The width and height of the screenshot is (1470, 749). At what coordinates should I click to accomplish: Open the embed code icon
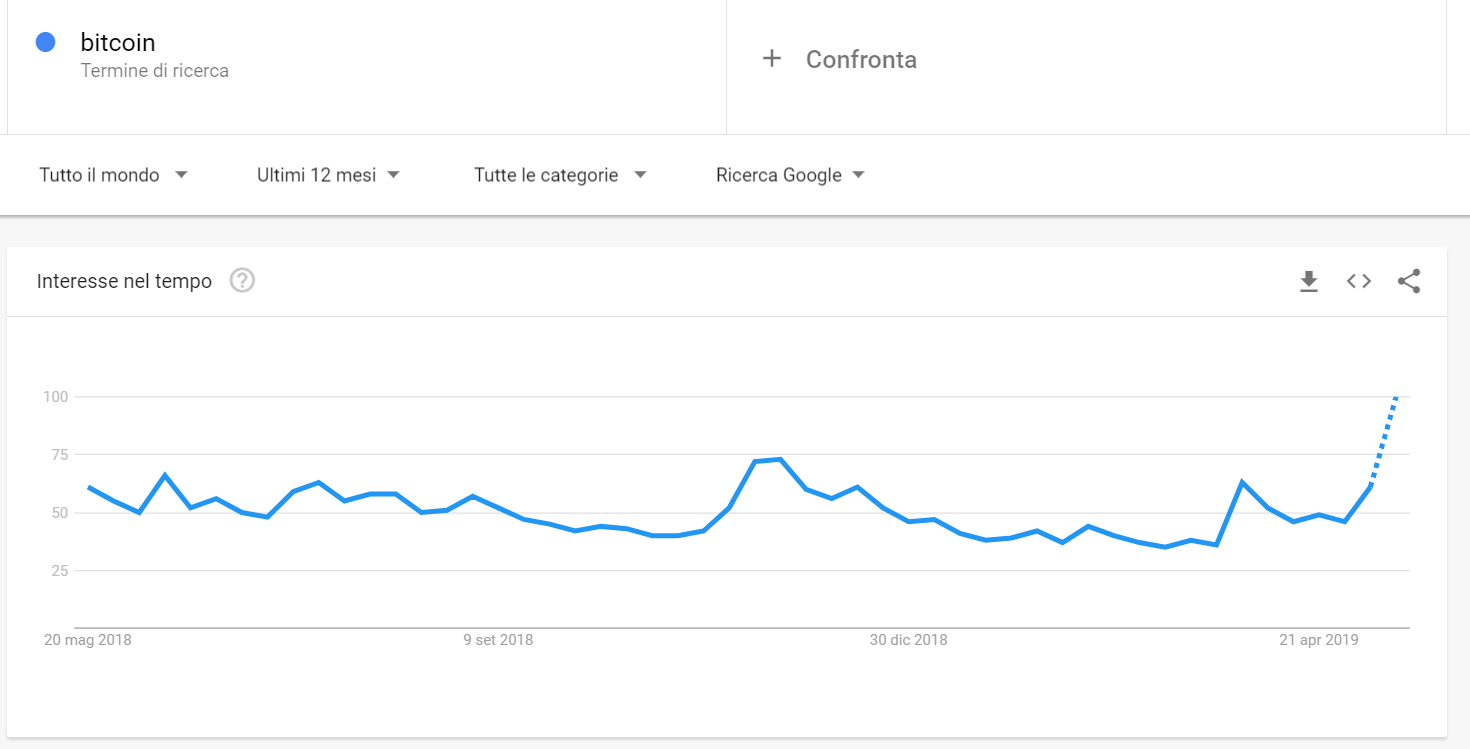(x=1358, y=282)
